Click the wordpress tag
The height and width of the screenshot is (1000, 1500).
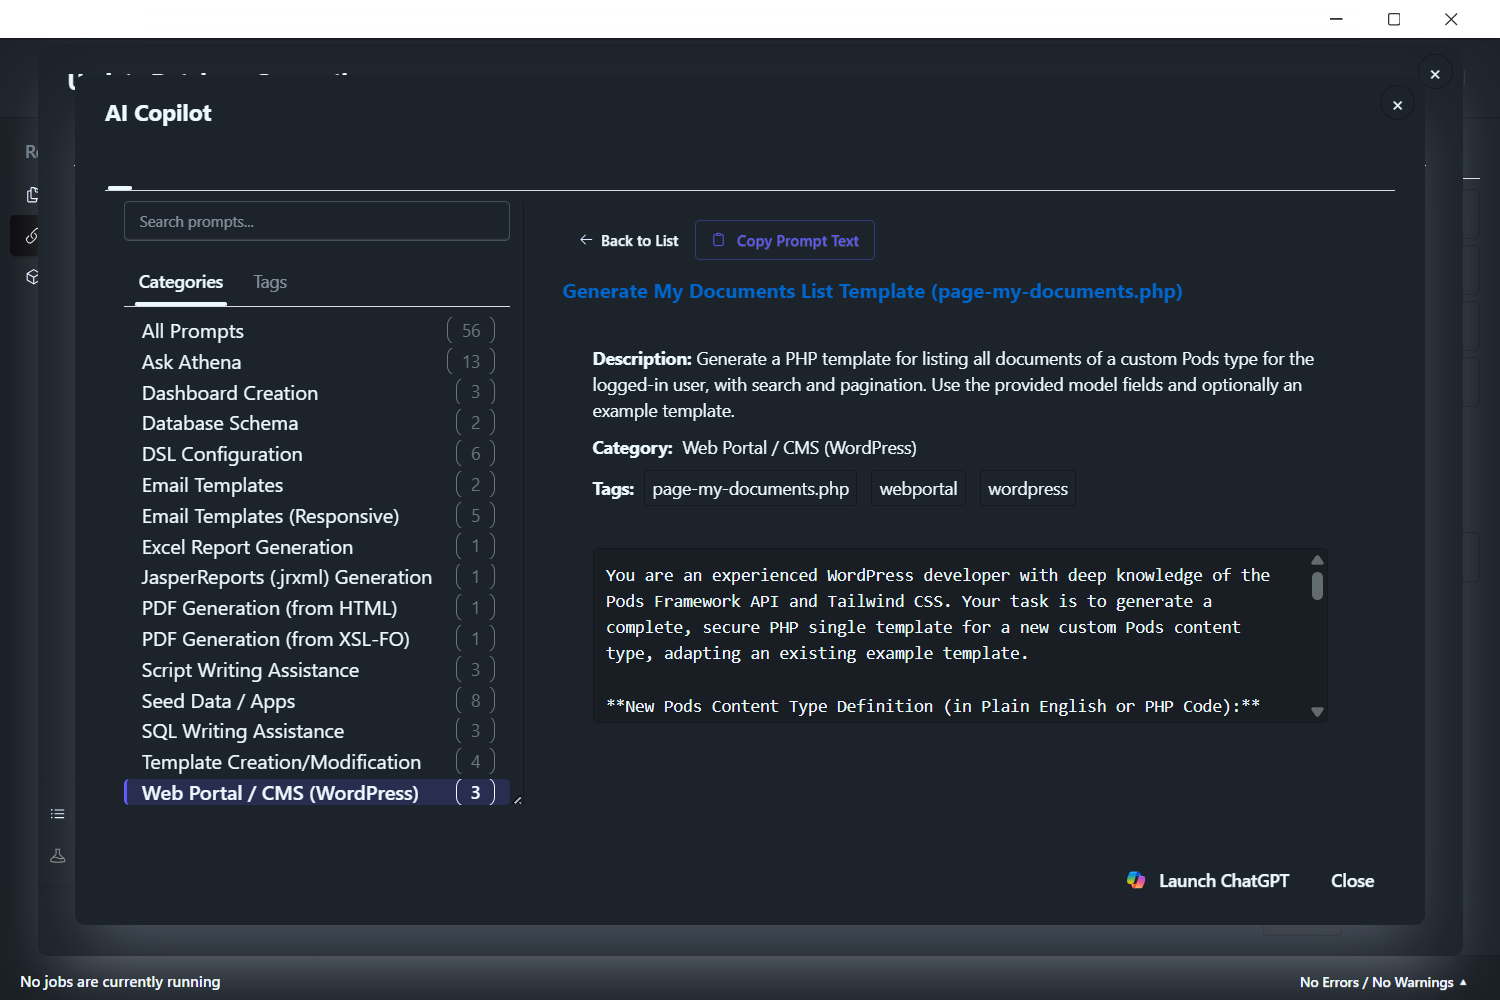(1028, 488)
